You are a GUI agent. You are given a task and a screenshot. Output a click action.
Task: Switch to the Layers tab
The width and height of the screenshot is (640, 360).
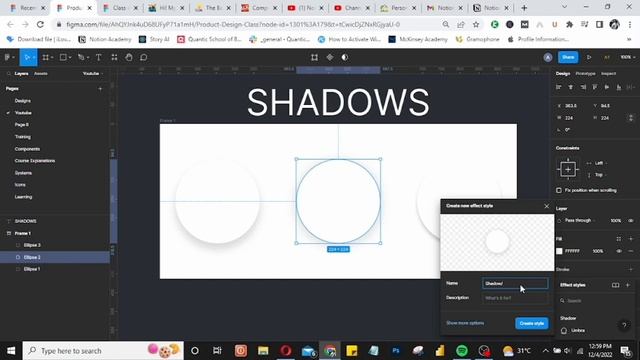coord(21,73)
